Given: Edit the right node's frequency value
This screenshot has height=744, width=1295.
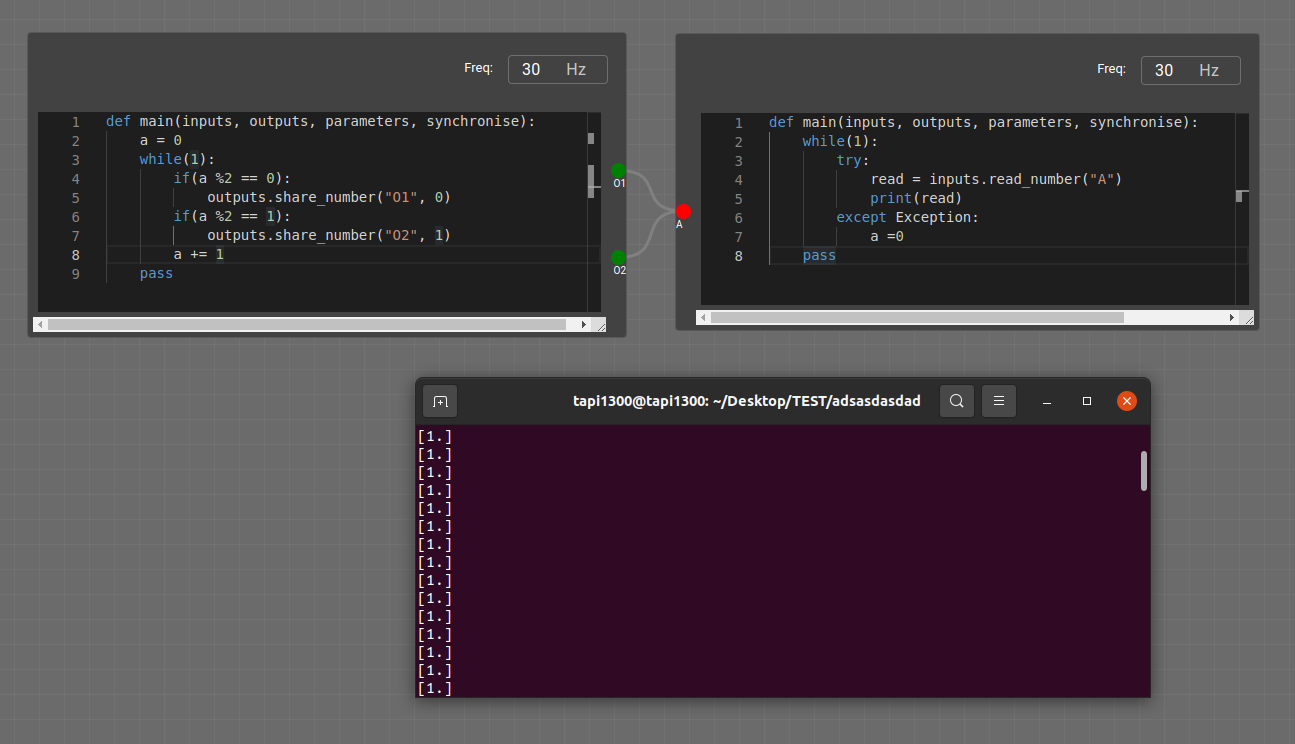Looking at the screenshot, I should pyautogui.click(x=1163, y=70).
